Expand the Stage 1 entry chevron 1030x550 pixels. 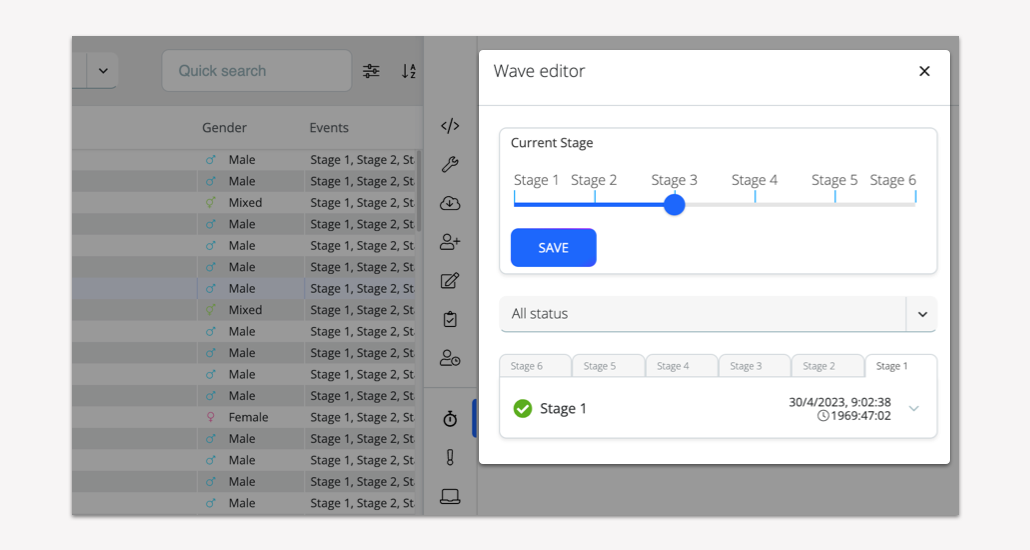pyautogui.click(x=913, y=408)
